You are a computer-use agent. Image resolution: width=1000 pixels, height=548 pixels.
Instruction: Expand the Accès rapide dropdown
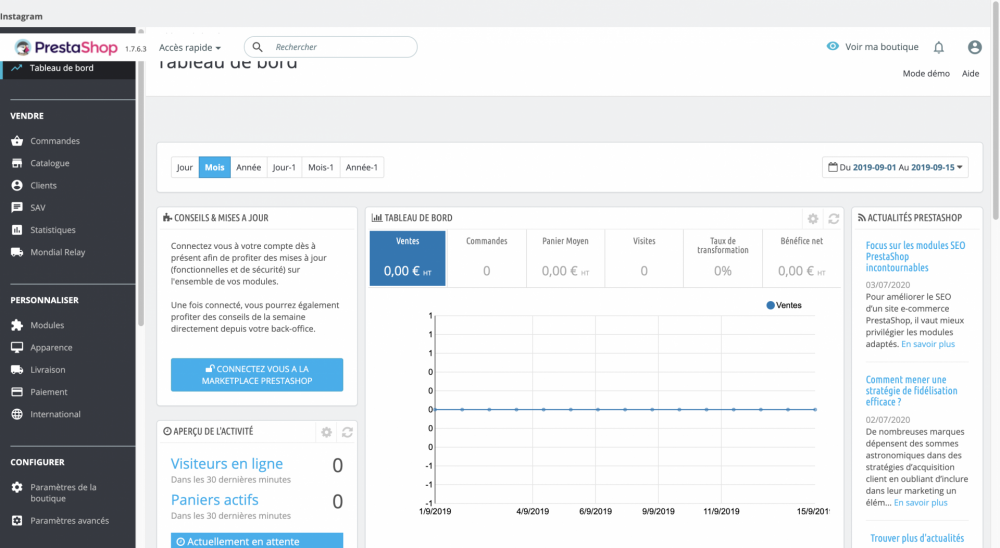coord(190,47)
